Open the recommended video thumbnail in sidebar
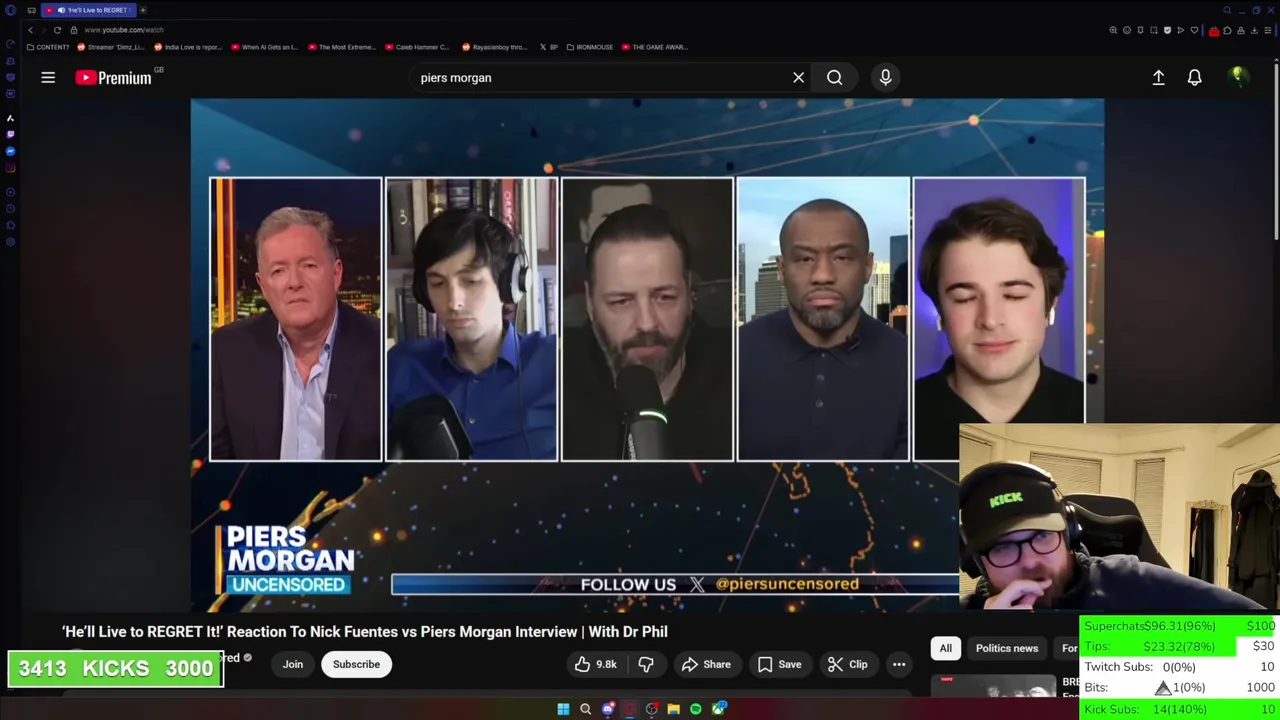Screen dimensions: 1280x720 993,685
